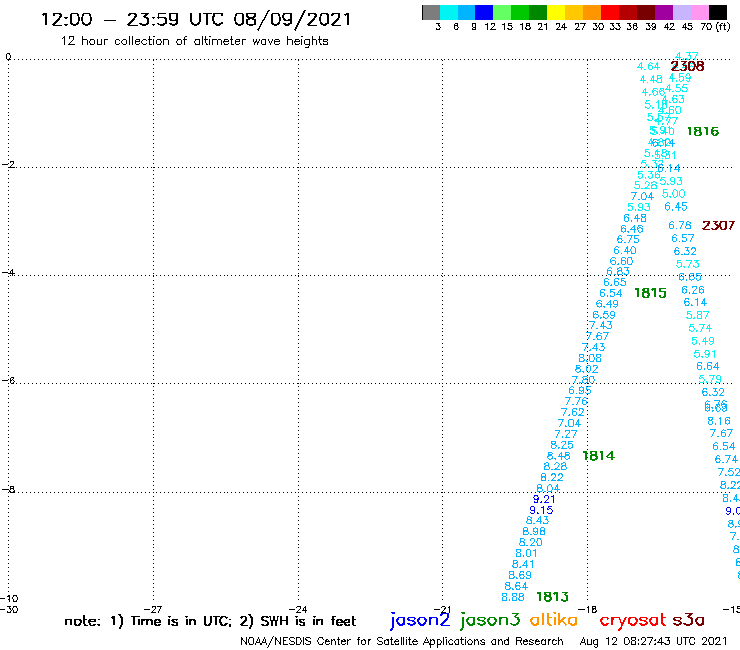This screenshot has height=650, width=740.
Task: Click the wave height value '5.49'
Action: pyautogui.click(x=703, y=341)
